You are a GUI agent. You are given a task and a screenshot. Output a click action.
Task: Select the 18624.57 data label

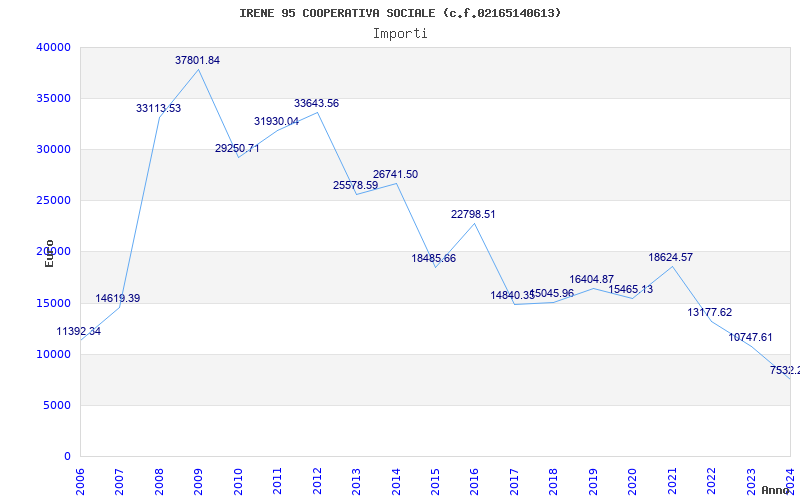[671, 258]
